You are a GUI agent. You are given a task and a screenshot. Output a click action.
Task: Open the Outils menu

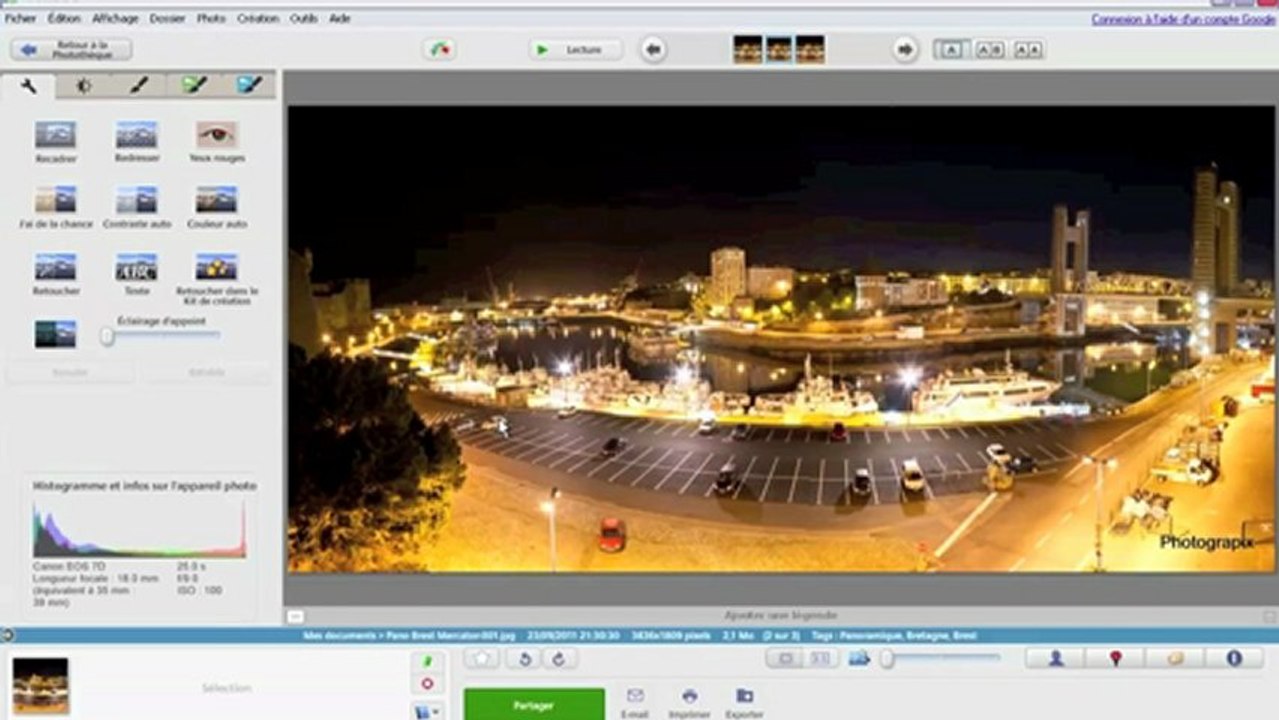(x=303, y=18)
